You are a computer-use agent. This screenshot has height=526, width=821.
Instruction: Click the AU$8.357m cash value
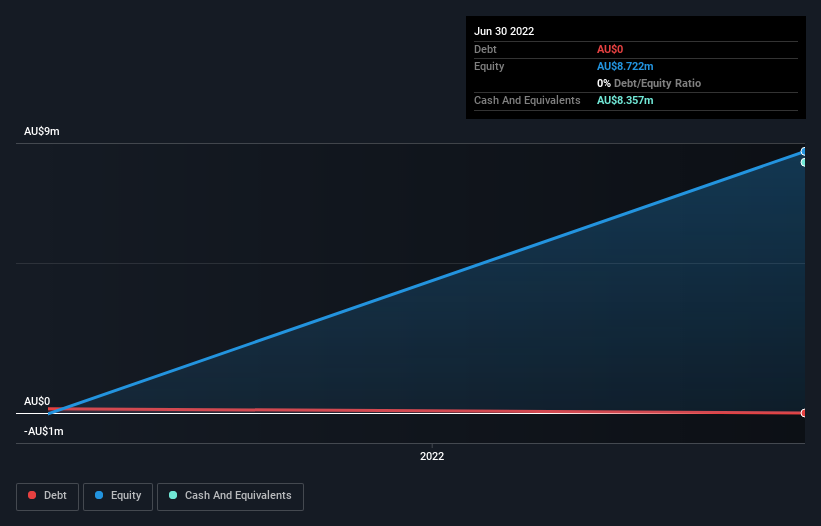click(625, 100)
